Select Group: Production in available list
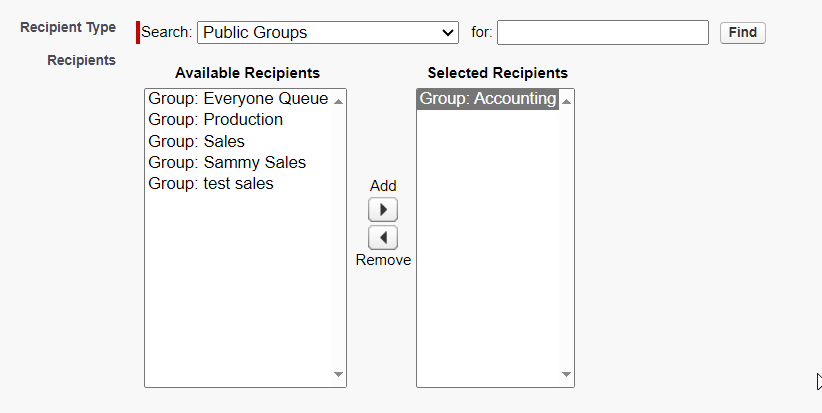Viewport: 822px width, 413px height. [x=238, y=119]
